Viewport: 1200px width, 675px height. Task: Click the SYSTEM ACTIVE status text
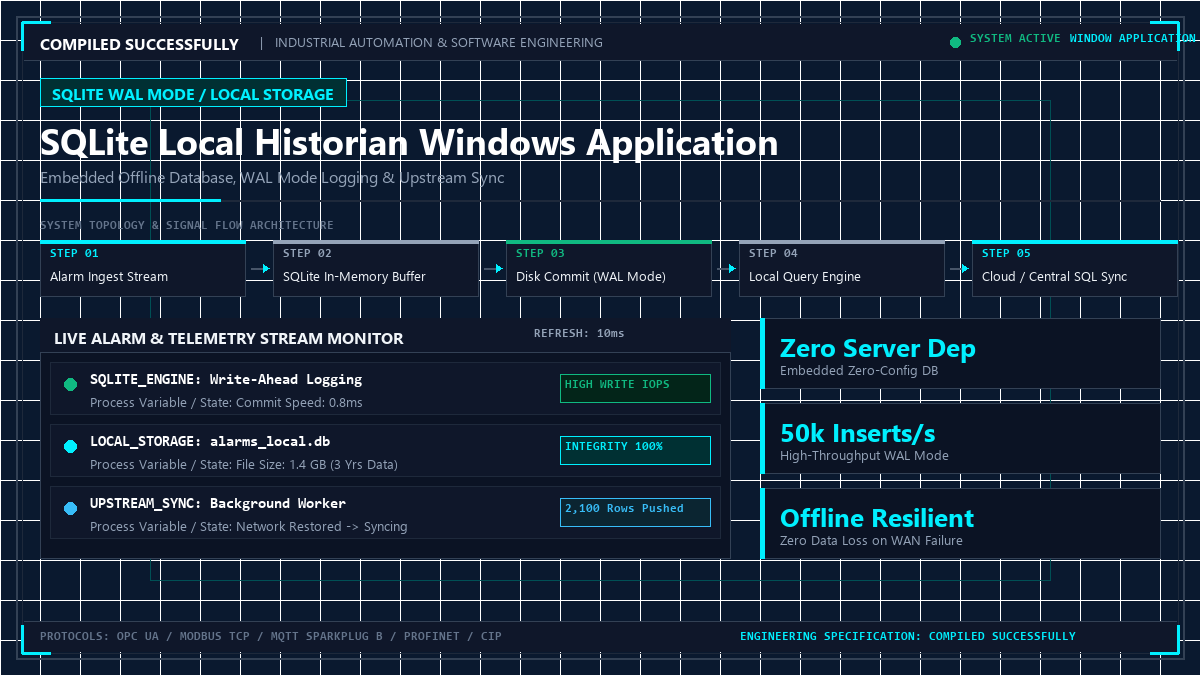[x=1015, y=38]
